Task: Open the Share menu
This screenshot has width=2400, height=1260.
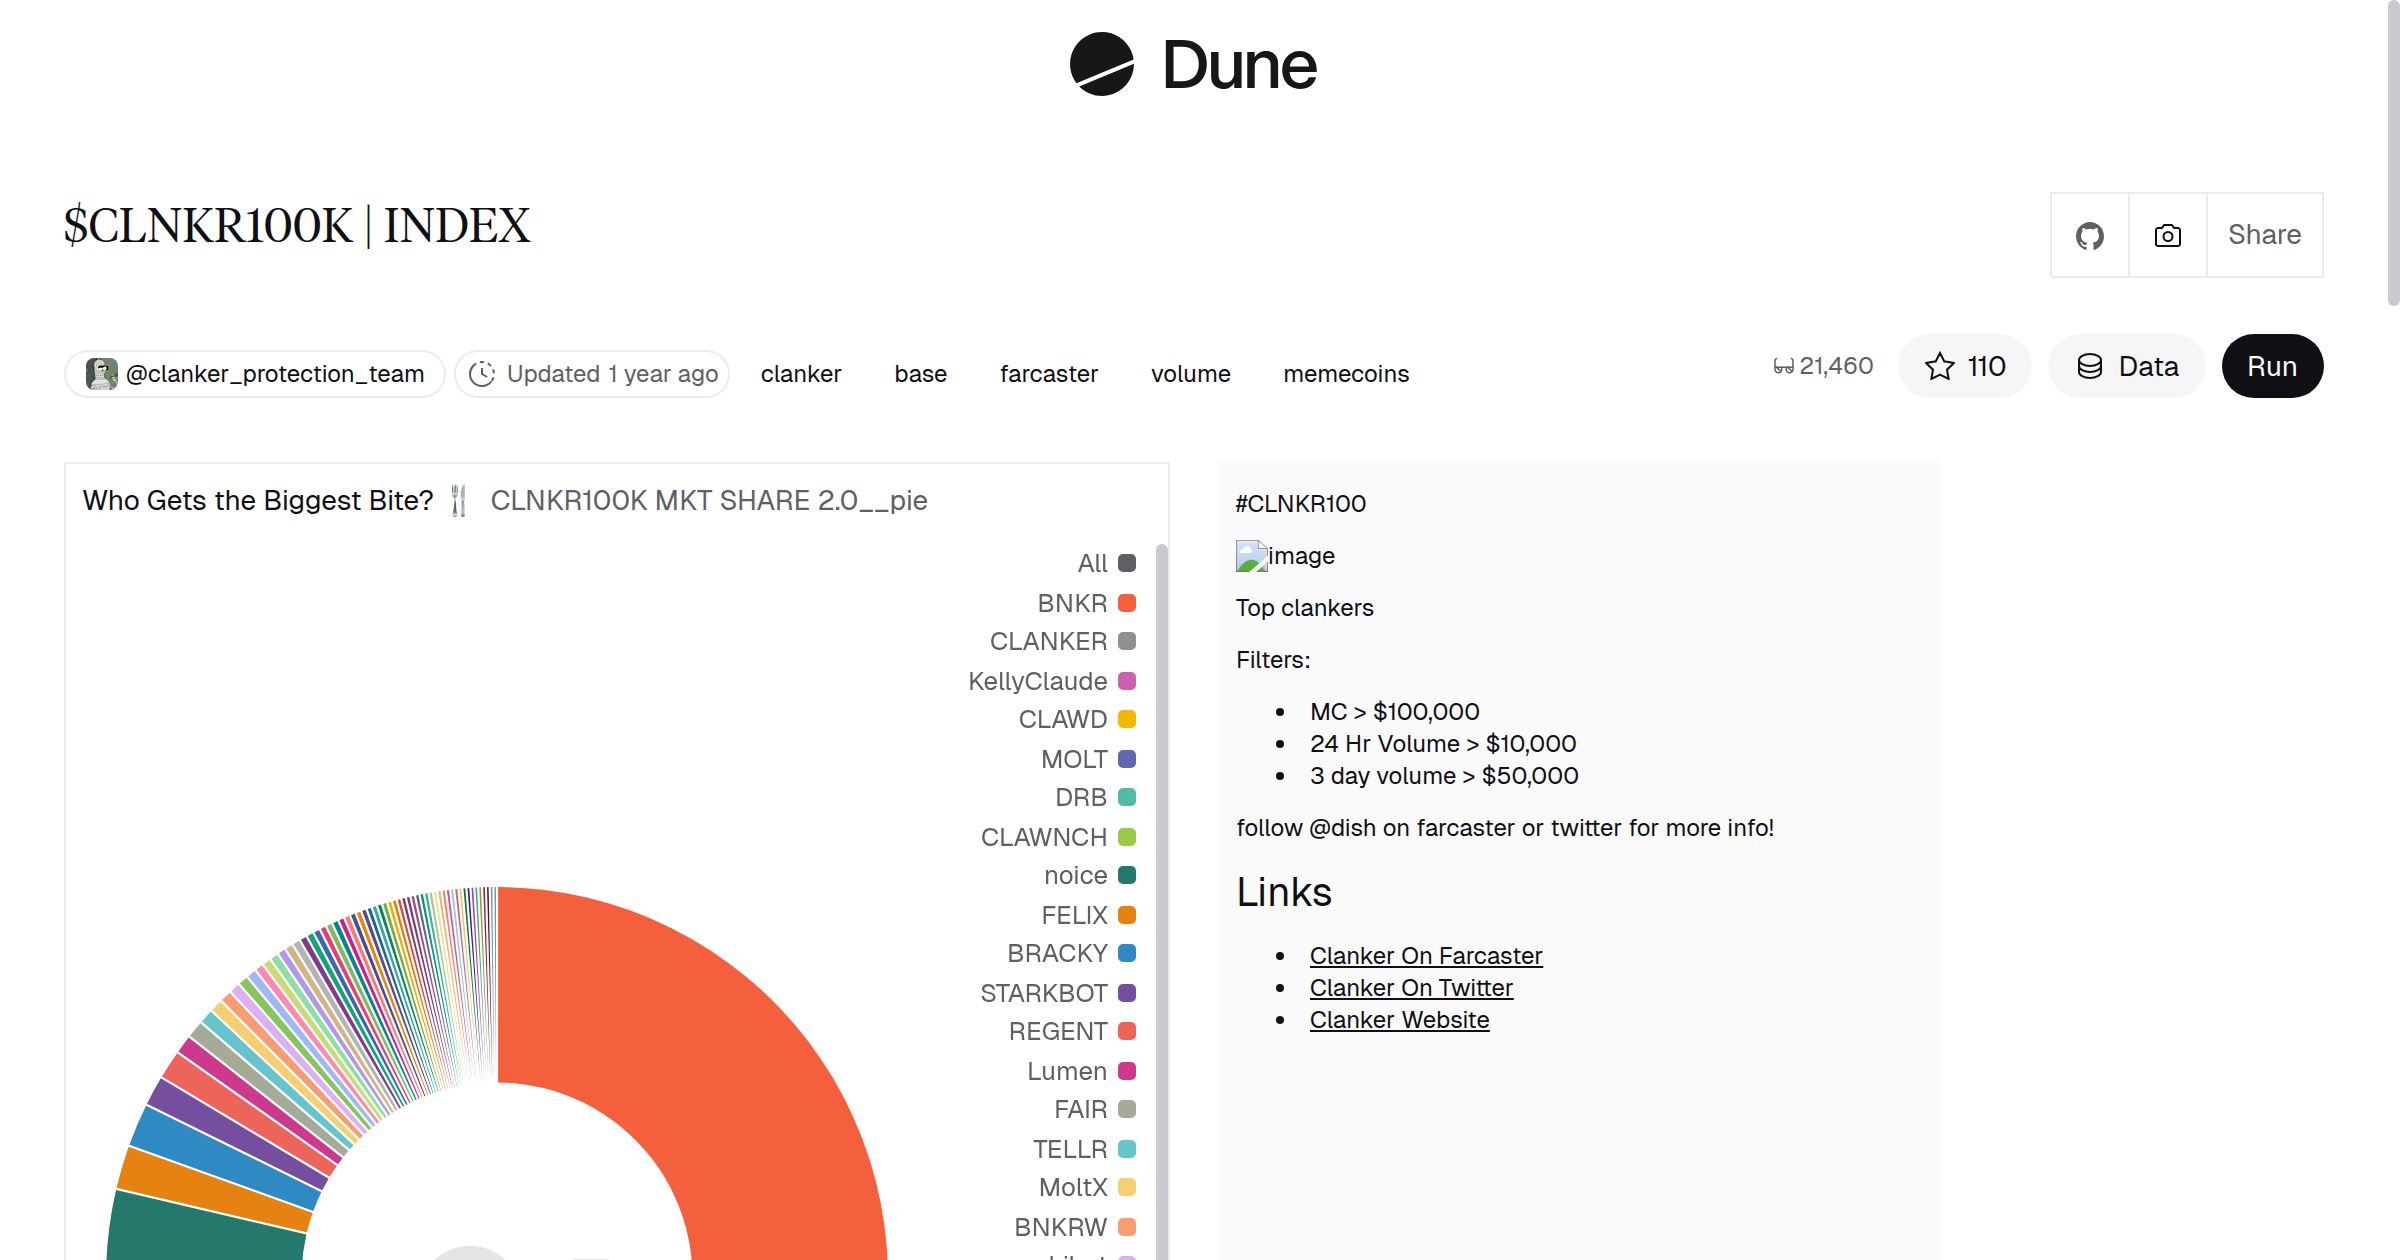Action: [x=2264, y=235]
